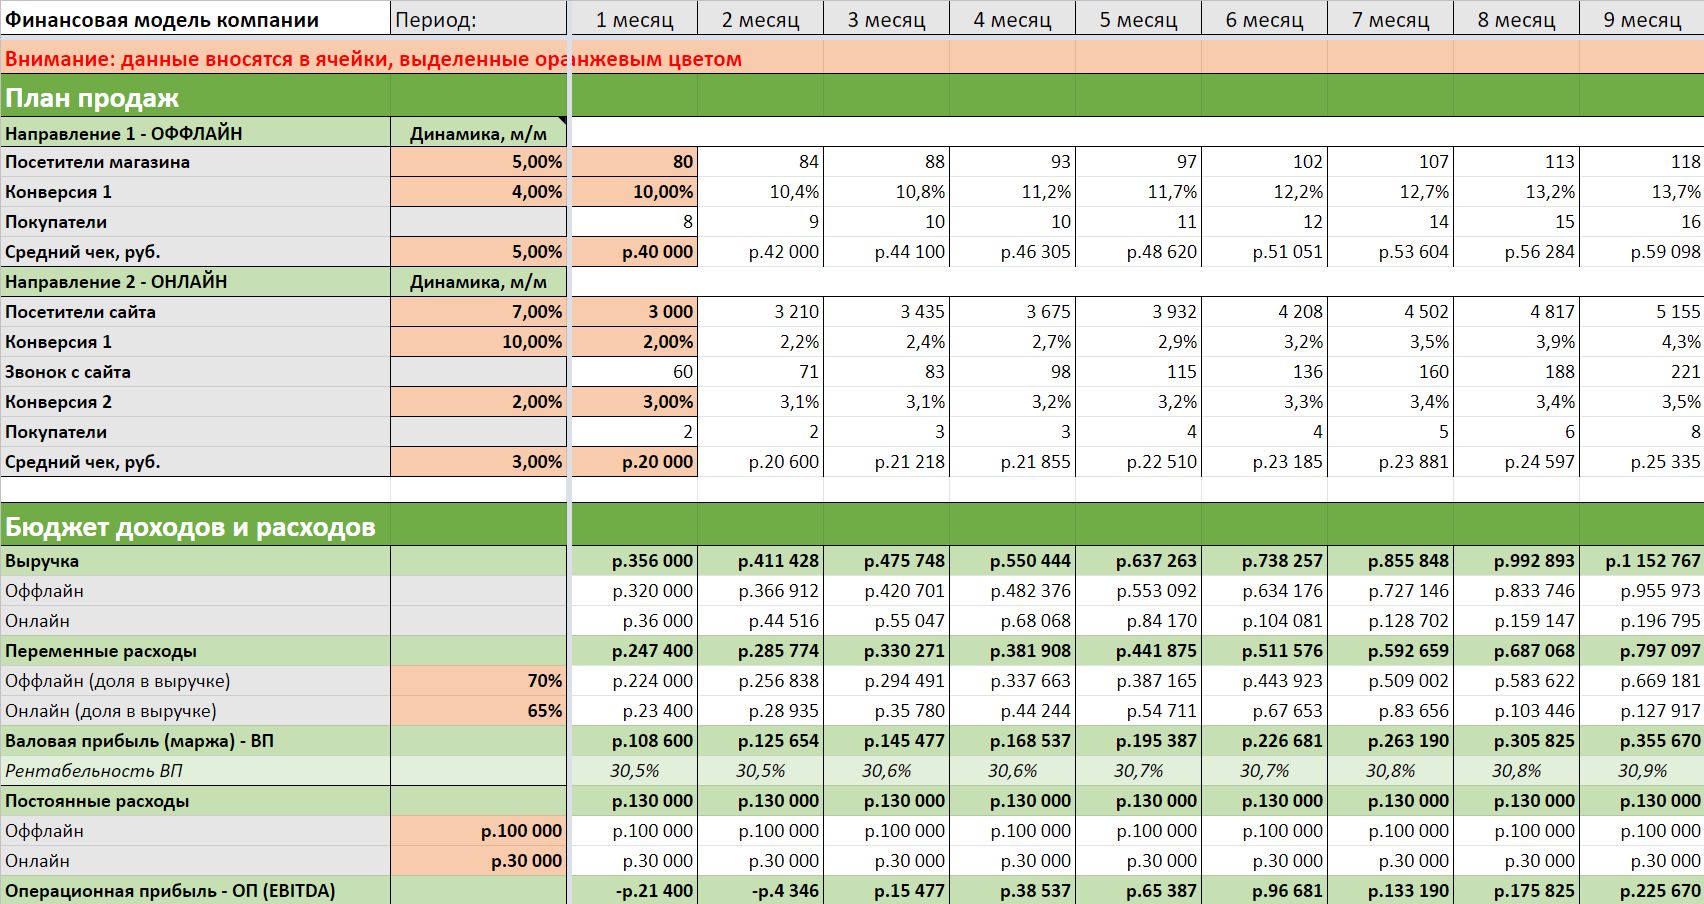Screen dimensions: 1704x904
Task: Select revenue month 1 cell р.356 000
Action: click(634, 561)
